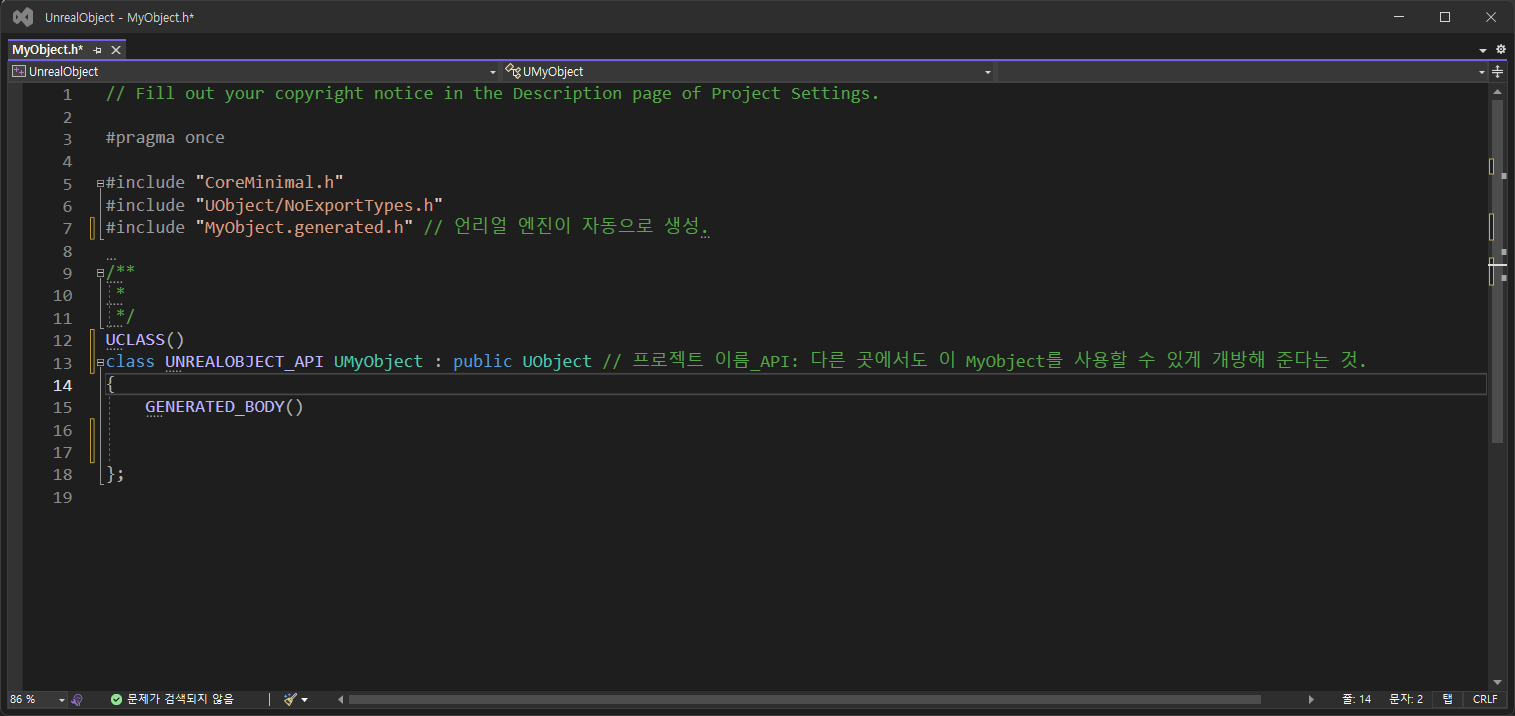
Task: Click the '줄: 14' line indicator
Action: click(1357, 699)
